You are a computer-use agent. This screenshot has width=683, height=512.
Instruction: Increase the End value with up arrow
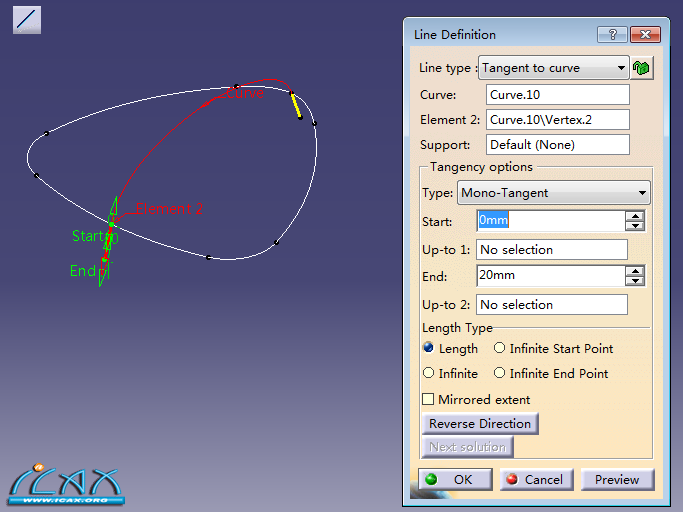click(636, 271)
